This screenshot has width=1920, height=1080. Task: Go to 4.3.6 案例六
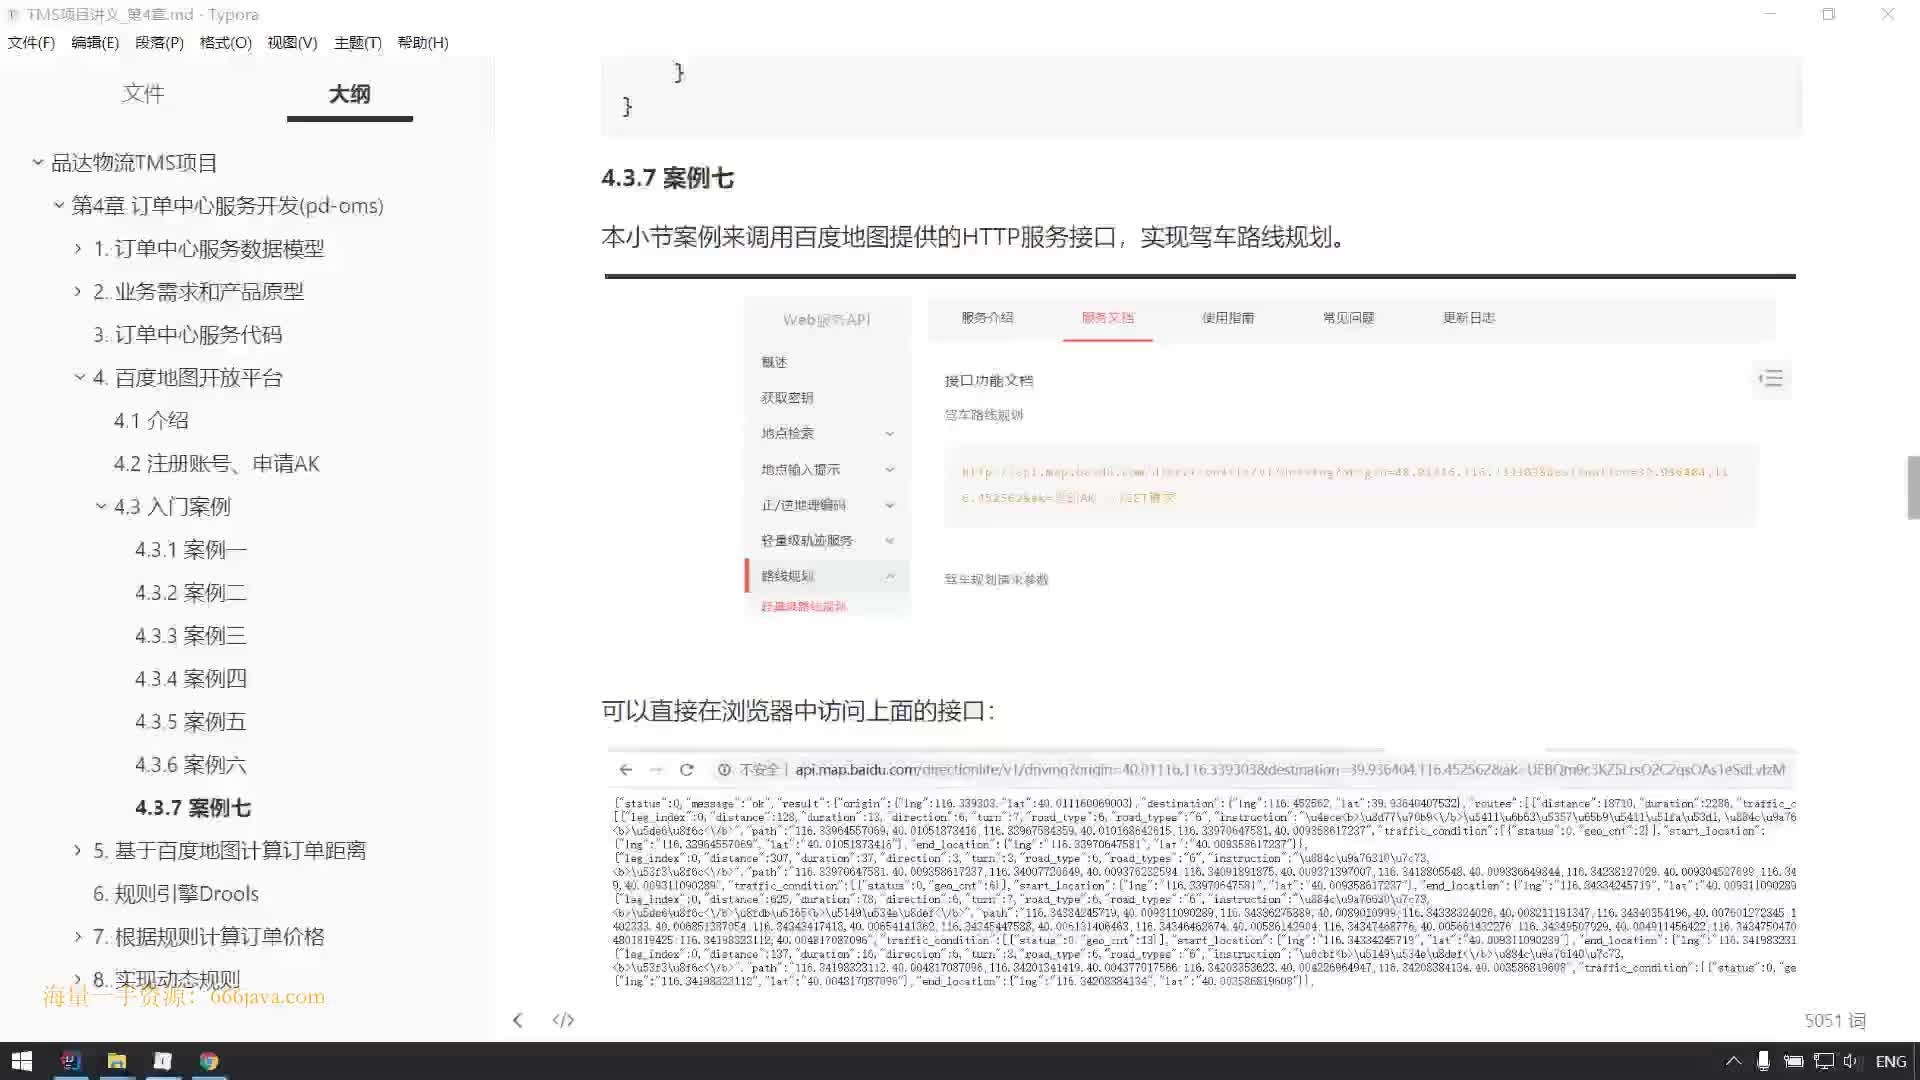pos(190,764)
